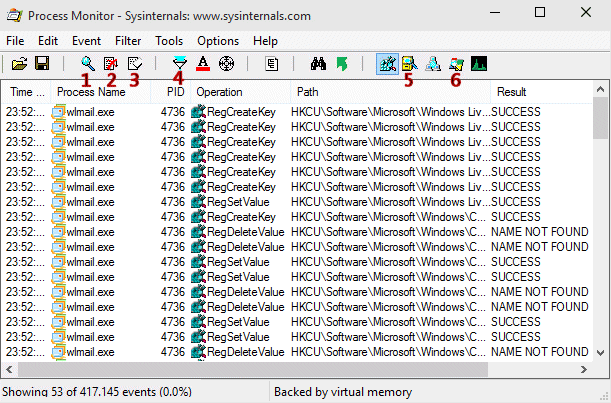Show the Process Tree via its toolbar icon
611x403 pixels.
(x=271, y=64)
